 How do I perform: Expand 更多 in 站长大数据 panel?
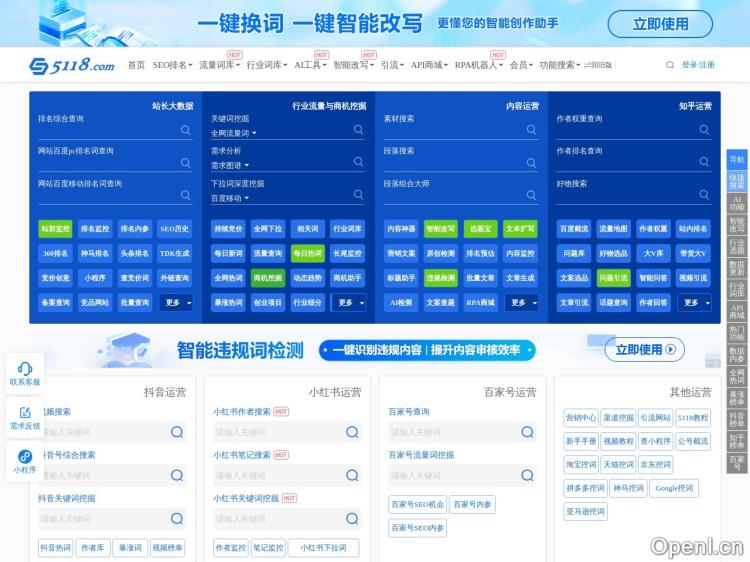click(176, 302)
